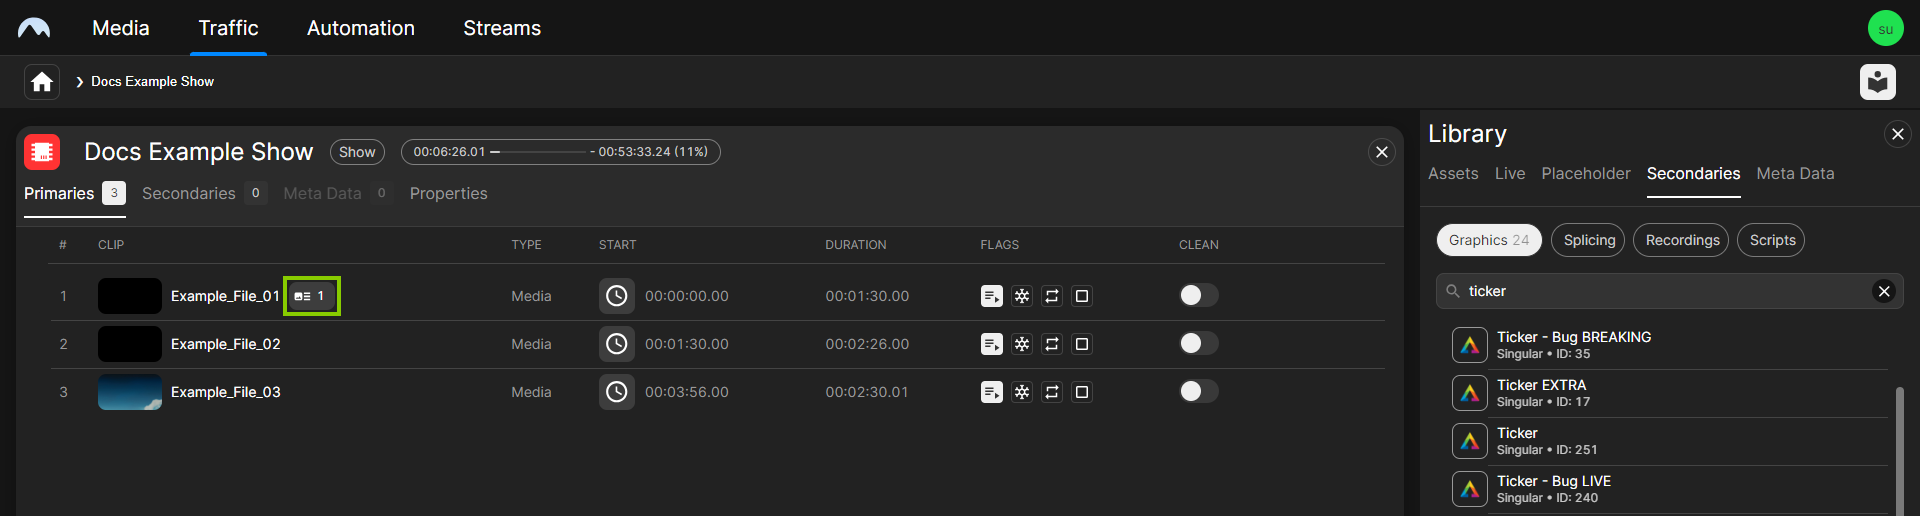This screenshot has height=516, width=1920.
Task: Click the square flag icon on Example_File_02
Action: (x=1081, y=344)
